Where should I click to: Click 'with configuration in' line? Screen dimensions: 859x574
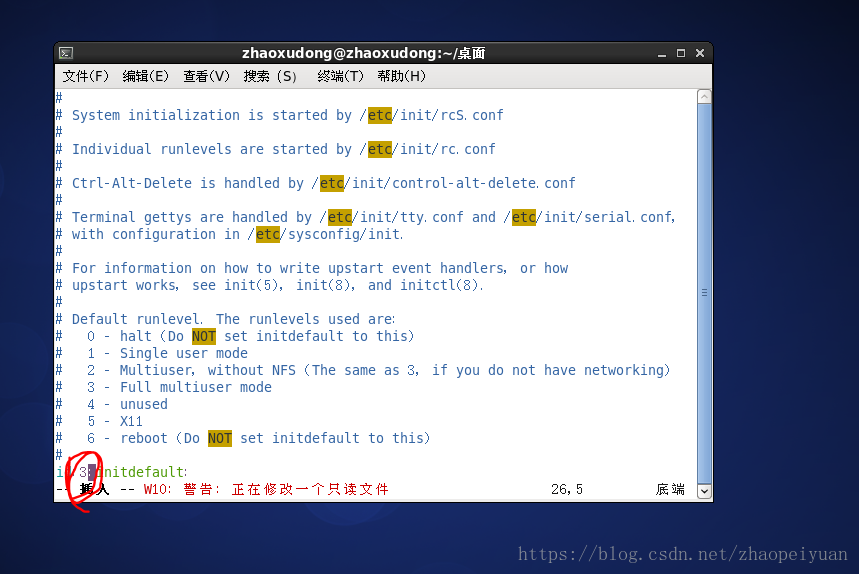coord(230,234)
